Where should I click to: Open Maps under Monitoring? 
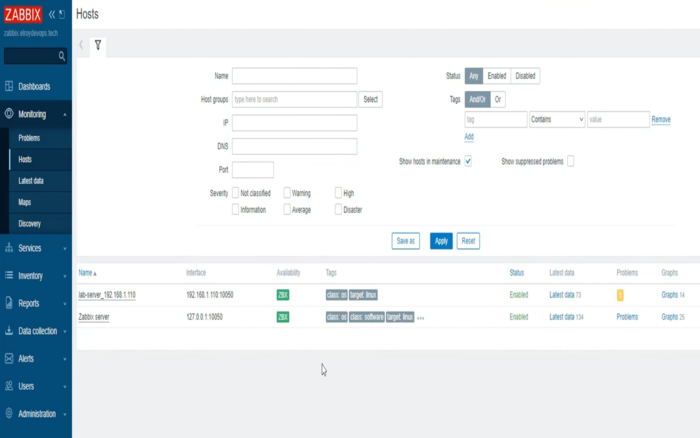[x=25, y=202]
